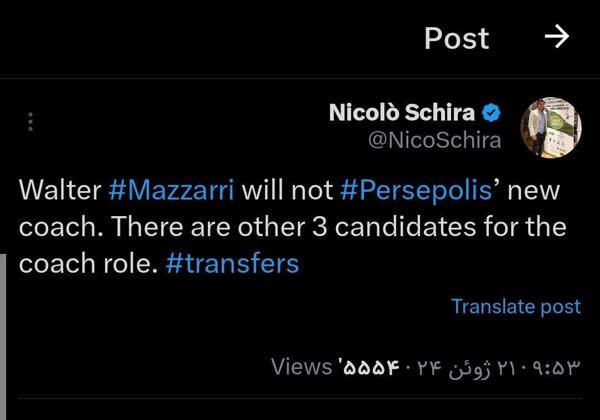Click the Post header title

(x=456, y=38)
